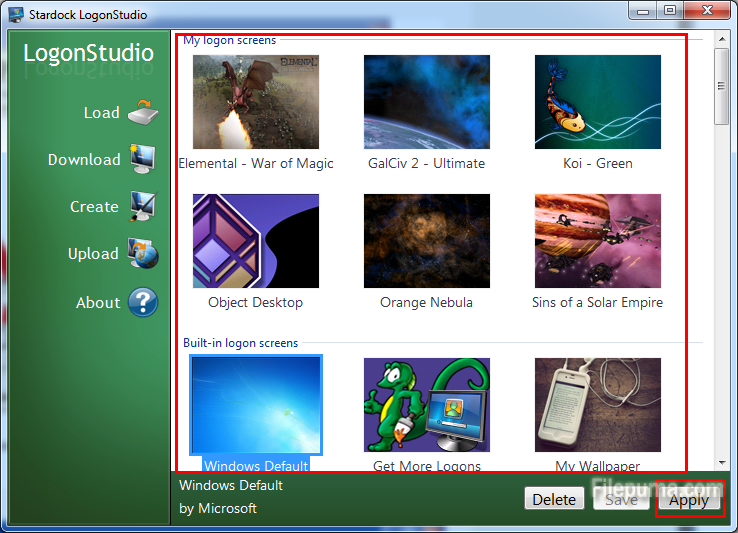
Task: Select Elemental - War of Magic logon
Action: click(255, 102)
